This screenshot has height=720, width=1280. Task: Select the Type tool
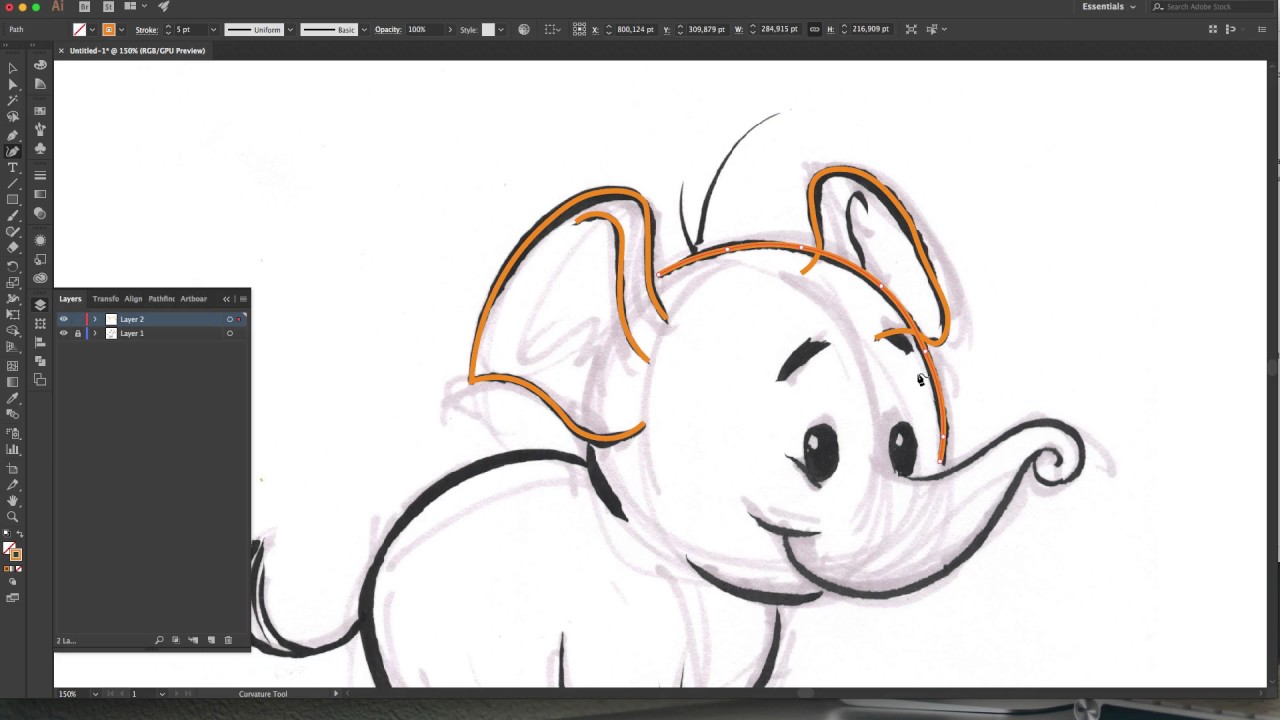tap(12, 168)
